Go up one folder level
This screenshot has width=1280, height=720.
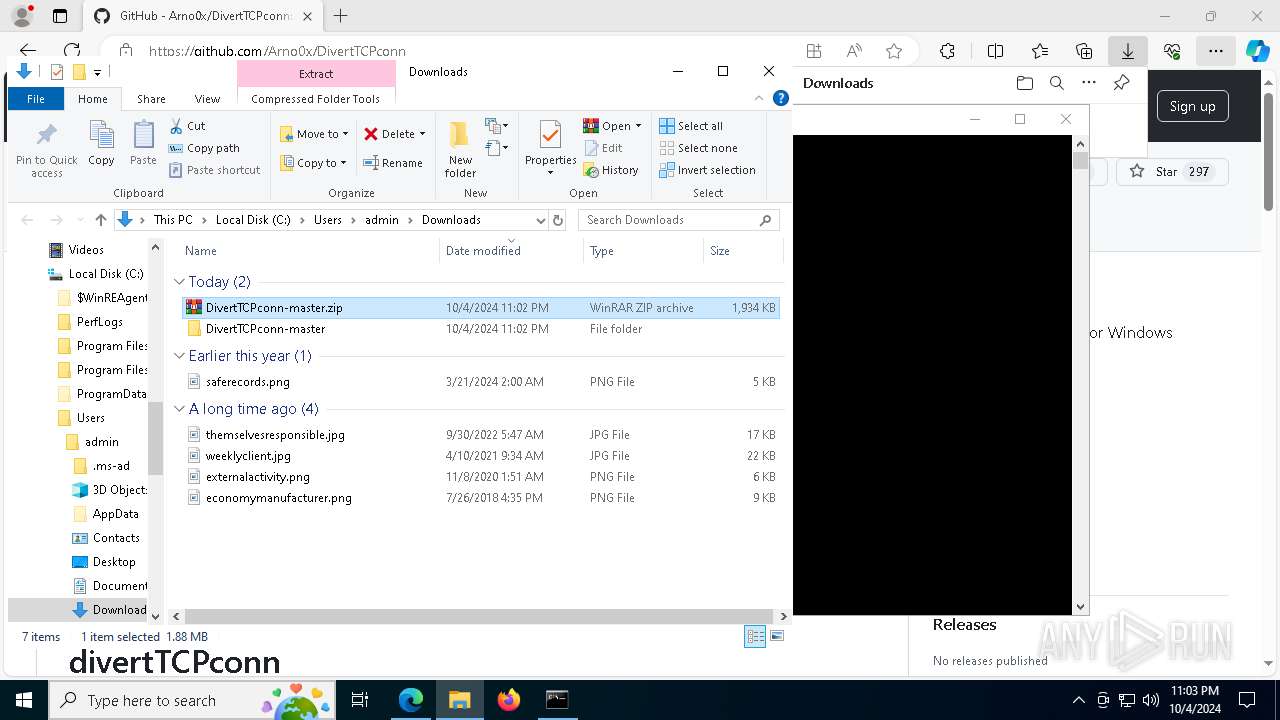[x=100, y=220]
